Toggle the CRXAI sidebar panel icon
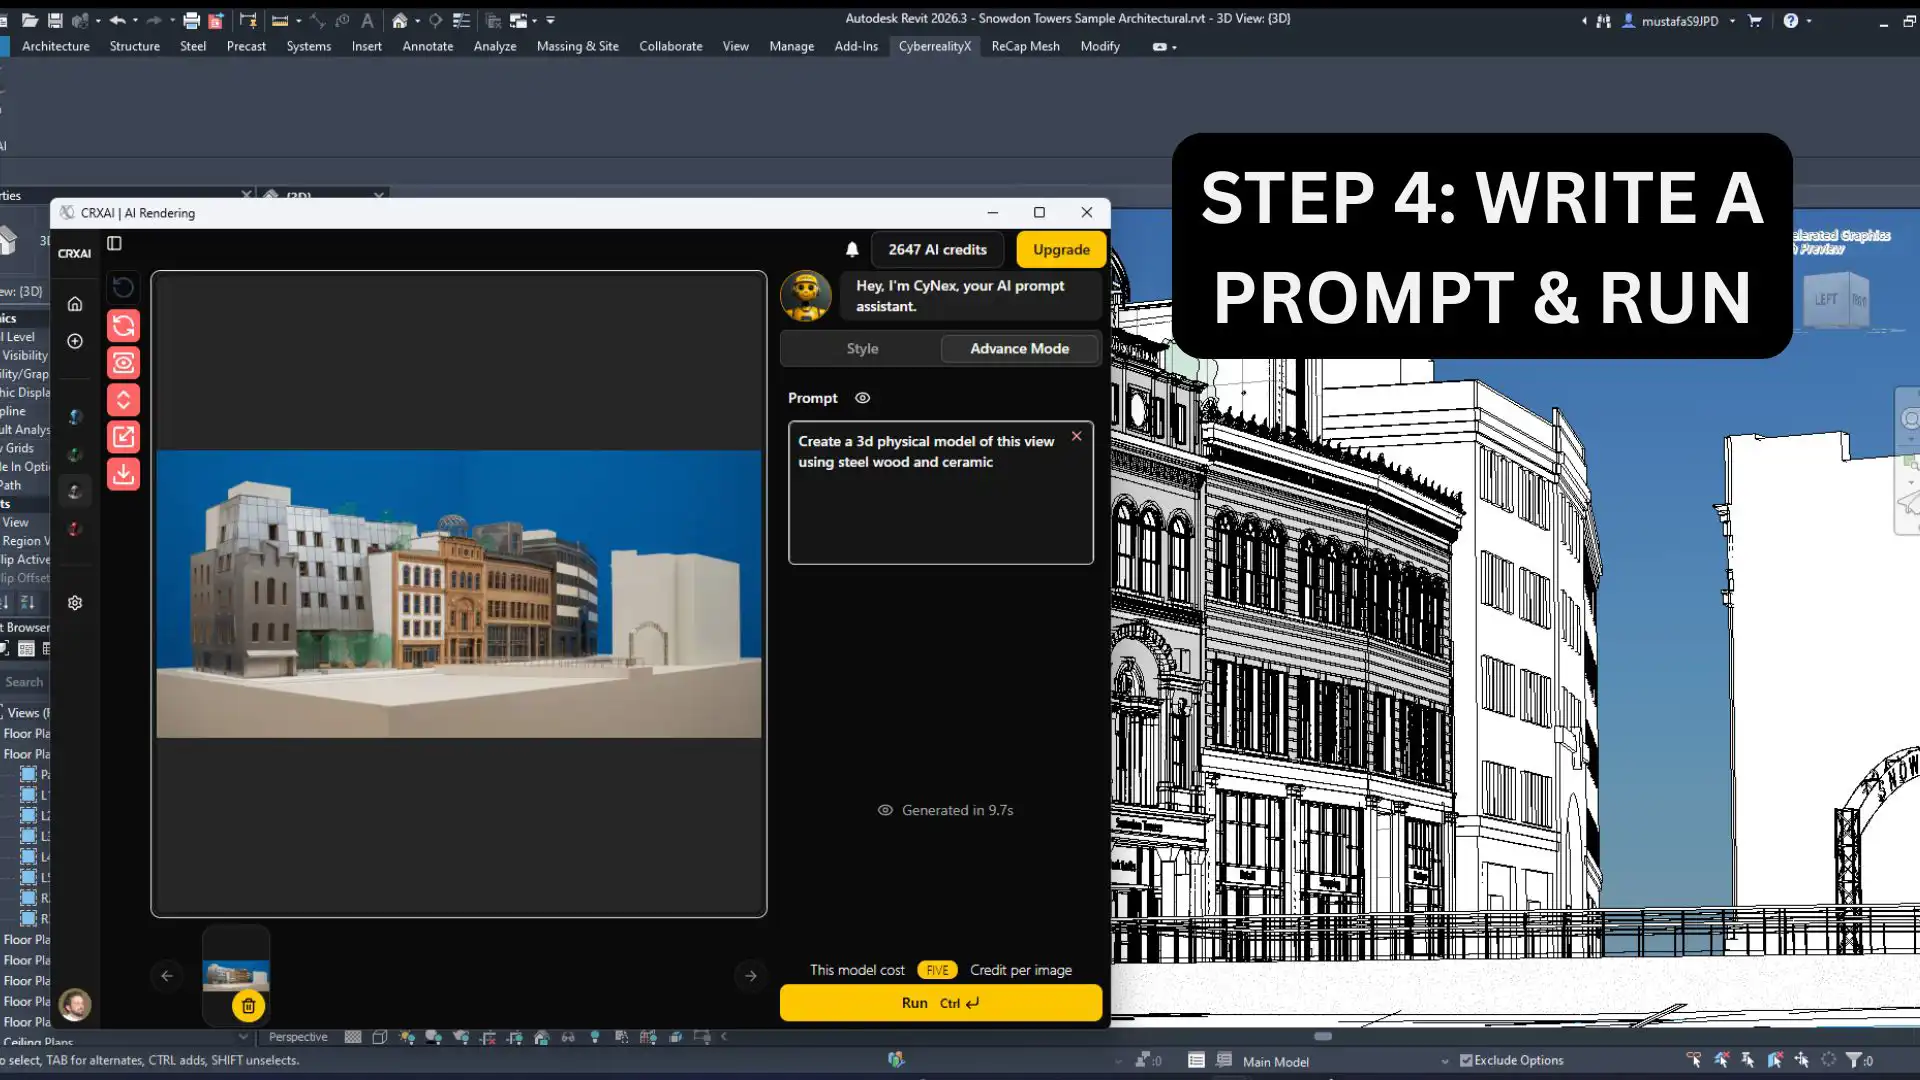Viewport: 1920px width, 1080px height. coord(114,243)
